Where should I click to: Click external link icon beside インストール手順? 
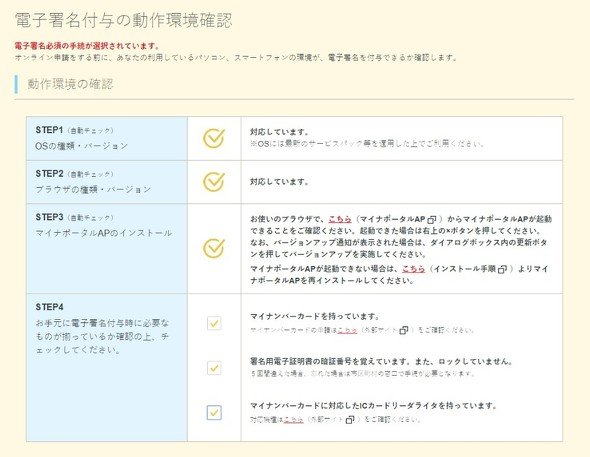[502, 269]
